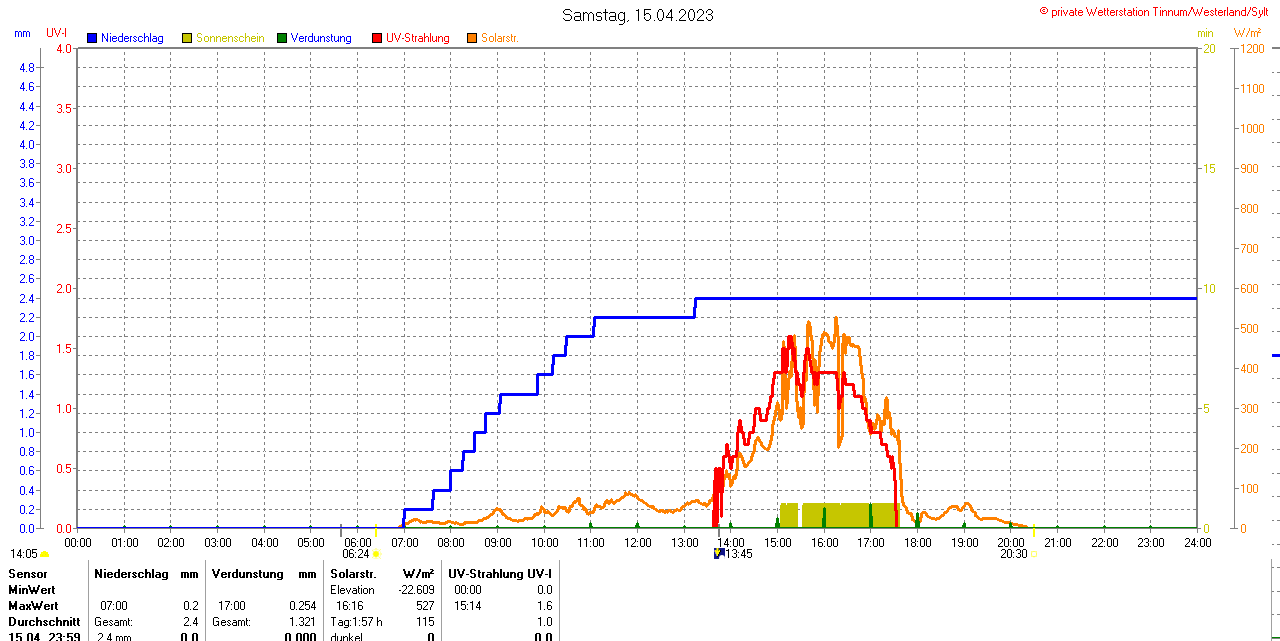Click the sunrise sun icon at 06:24
Viewport: 1280px width, 641px height.
point(376,554)
